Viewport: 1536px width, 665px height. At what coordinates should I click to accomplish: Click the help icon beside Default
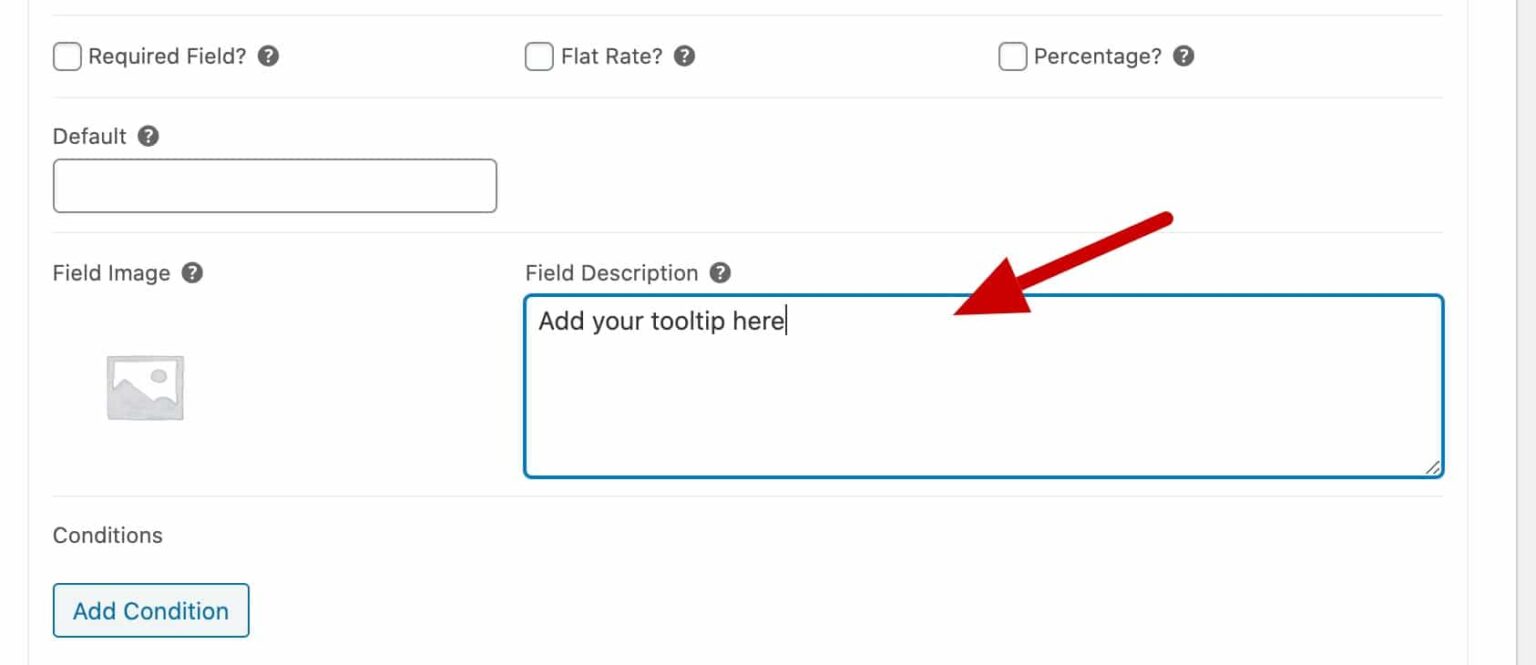[x=147, y=136]
